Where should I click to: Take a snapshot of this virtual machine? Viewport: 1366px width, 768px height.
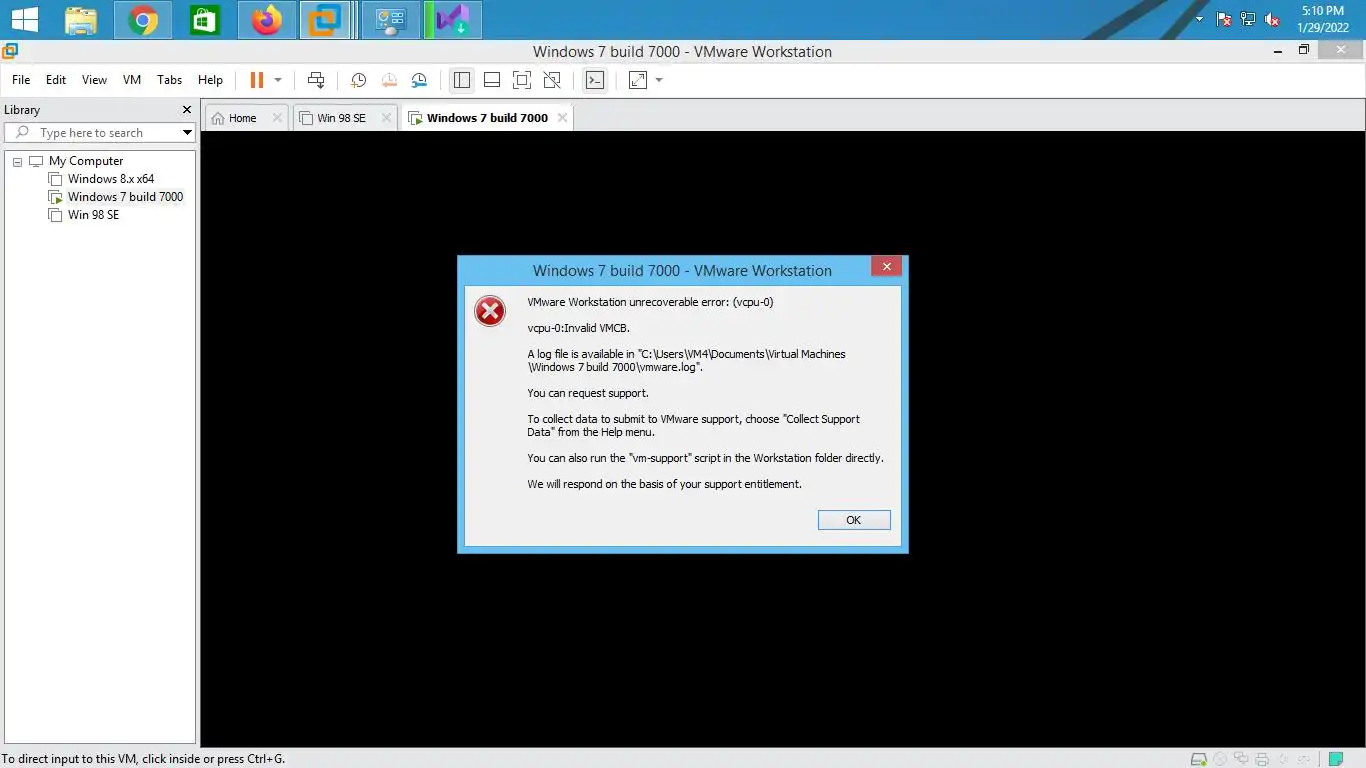point(358,80)
